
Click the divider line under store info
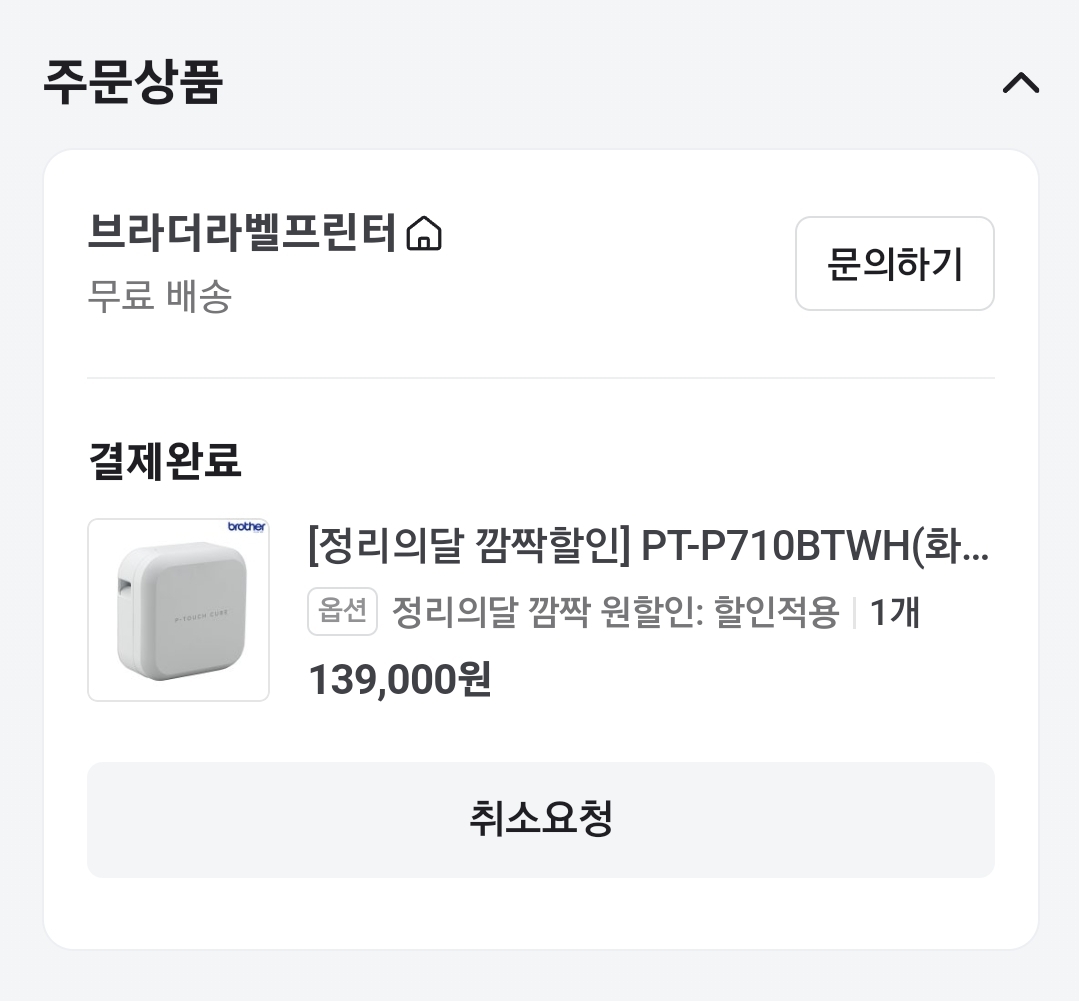pyautogui.click(x=540, y=378)
